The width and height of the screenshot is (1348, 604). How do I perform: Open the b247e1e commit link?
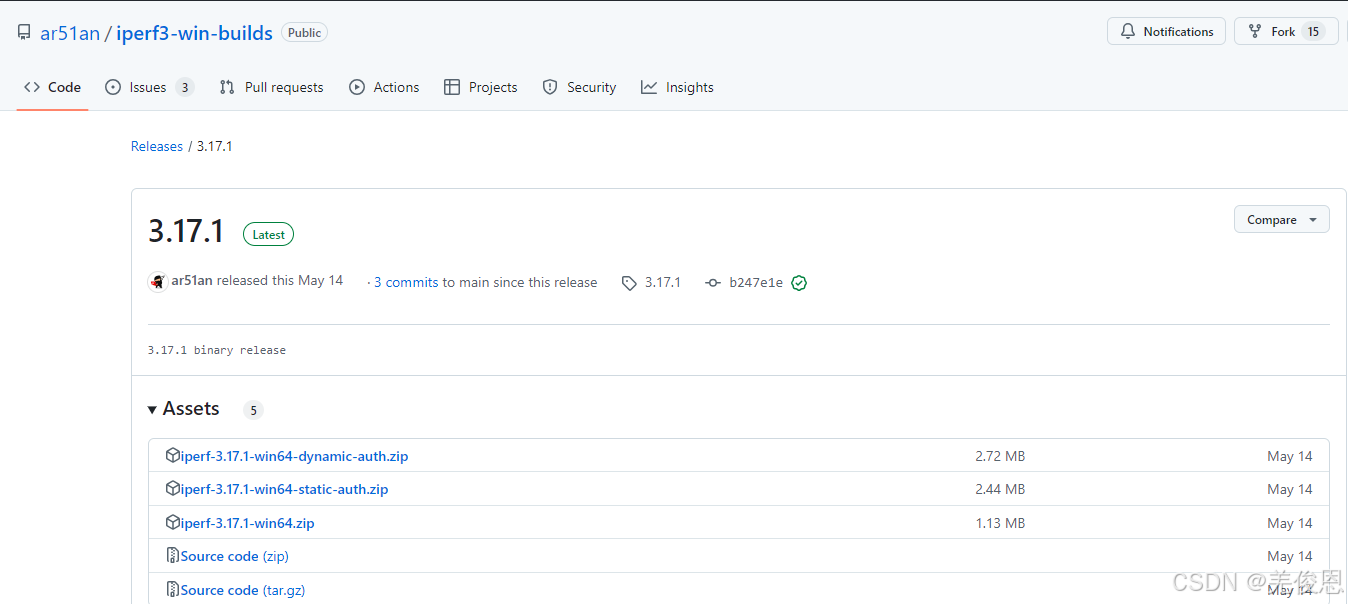point(756,283)
